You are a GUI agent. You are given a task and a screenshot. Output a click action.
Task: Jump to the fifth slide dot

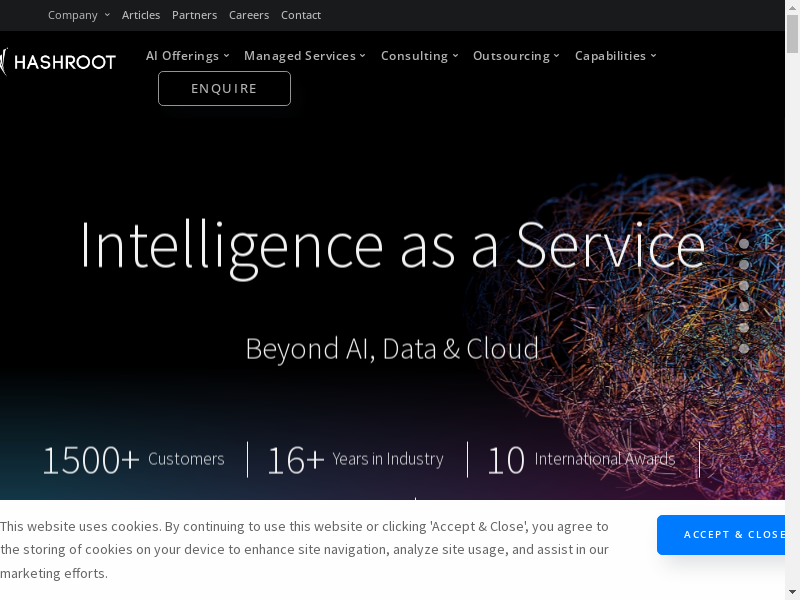pyautogui.click(x=744, y=328)
